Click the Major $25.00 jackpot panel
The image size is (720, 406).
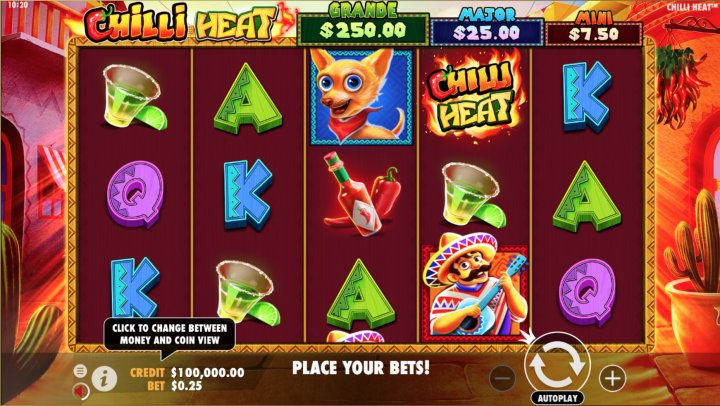(x=486, y=27)
